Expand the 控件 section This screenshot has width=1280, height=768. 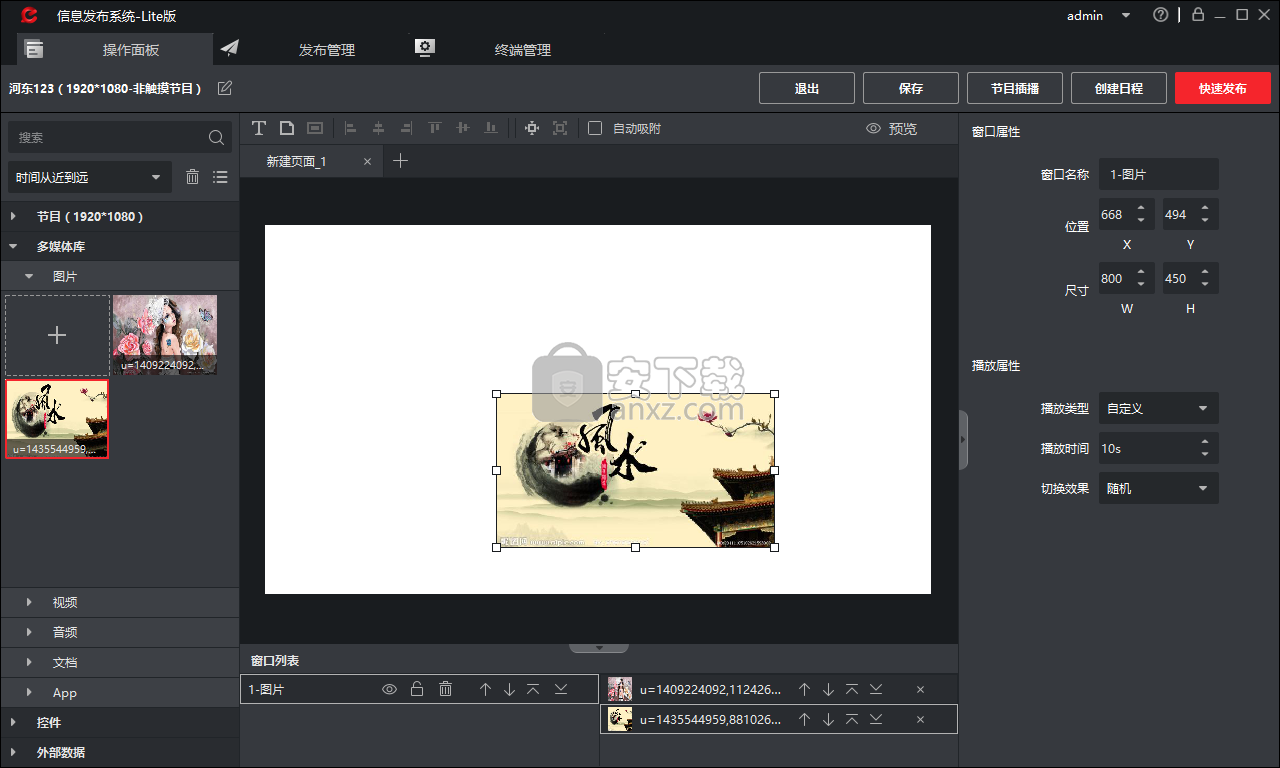point(14,722)
